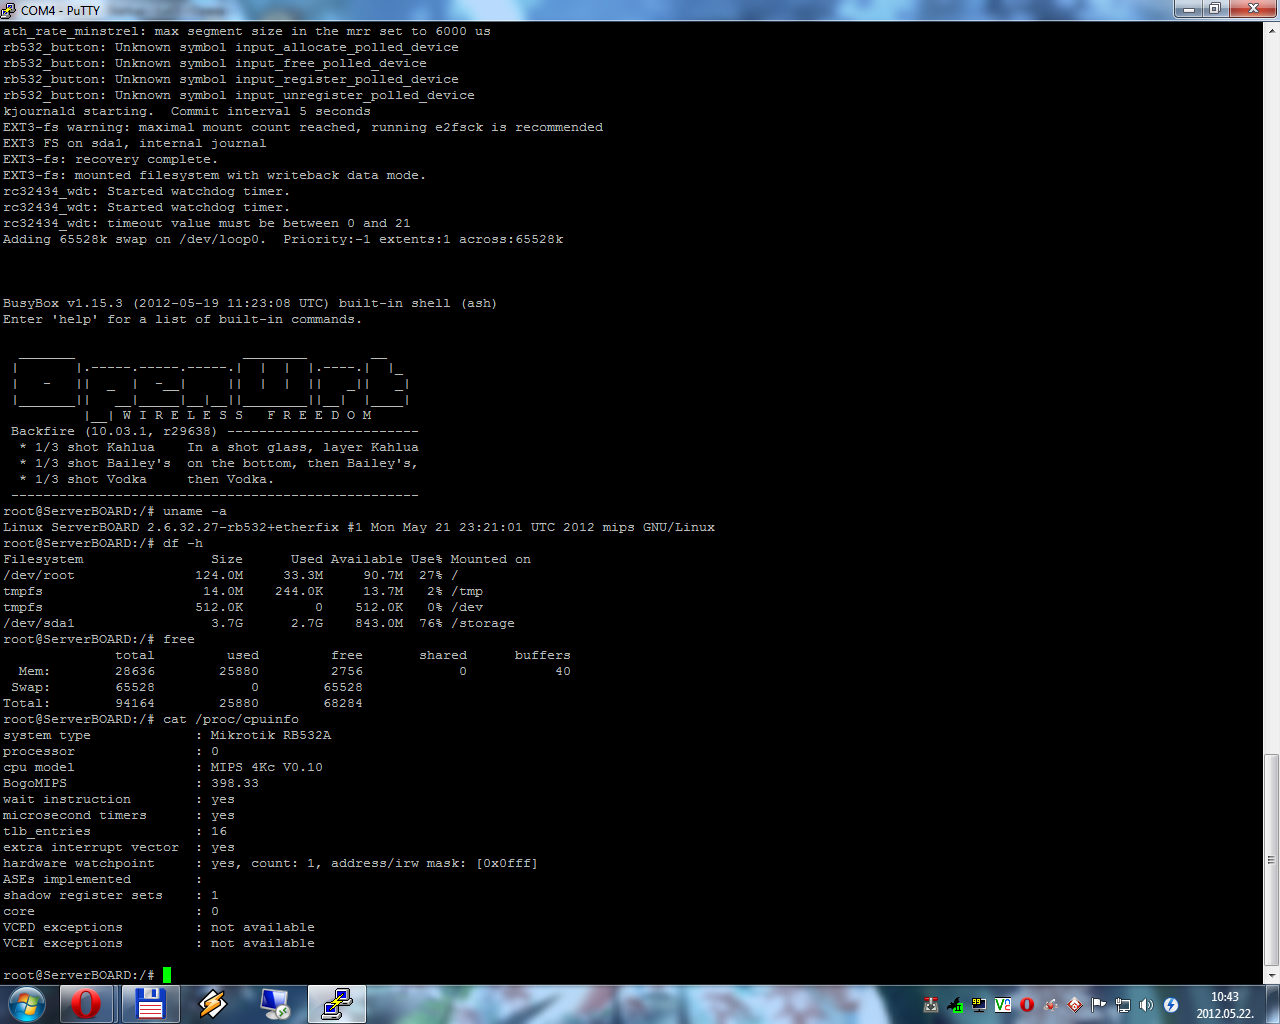Click the terminal scrollbar thumb
Viewport: 1280px width, 1024px height.
pyautogui.click(x=1272, y=859)
